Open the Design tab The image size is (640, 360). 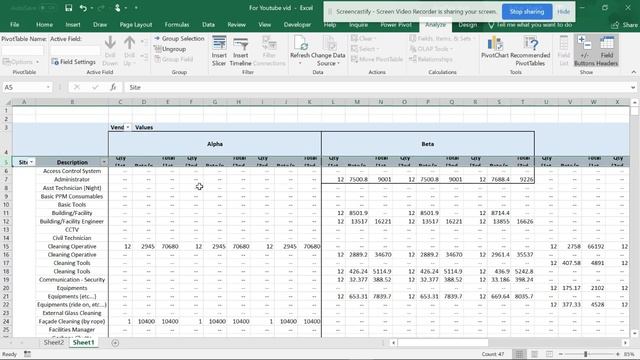pos(467,25)
